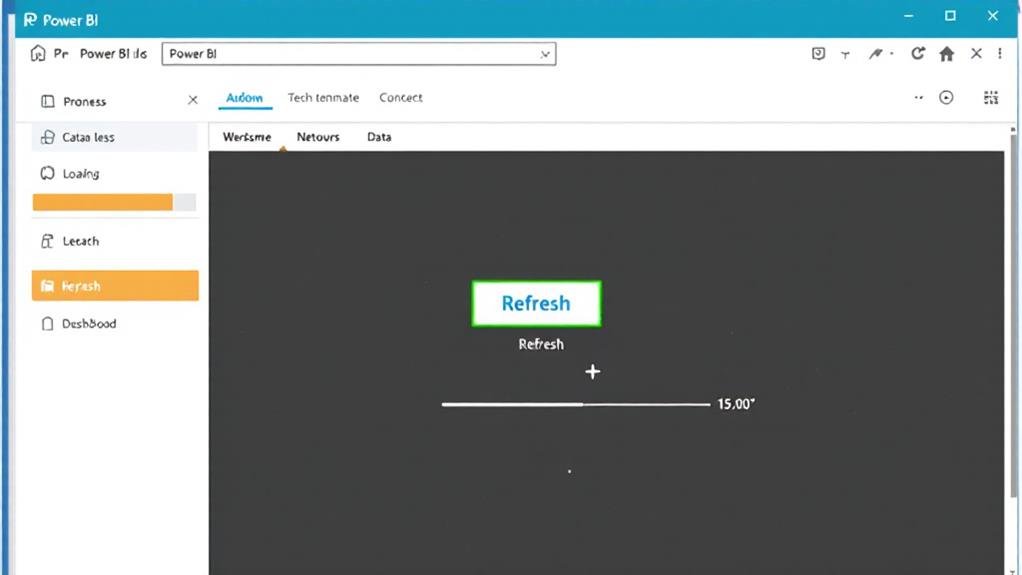Click the X icon in top-right toolbar
Viewport: 1022px width, 575px height.
(976, 53)
